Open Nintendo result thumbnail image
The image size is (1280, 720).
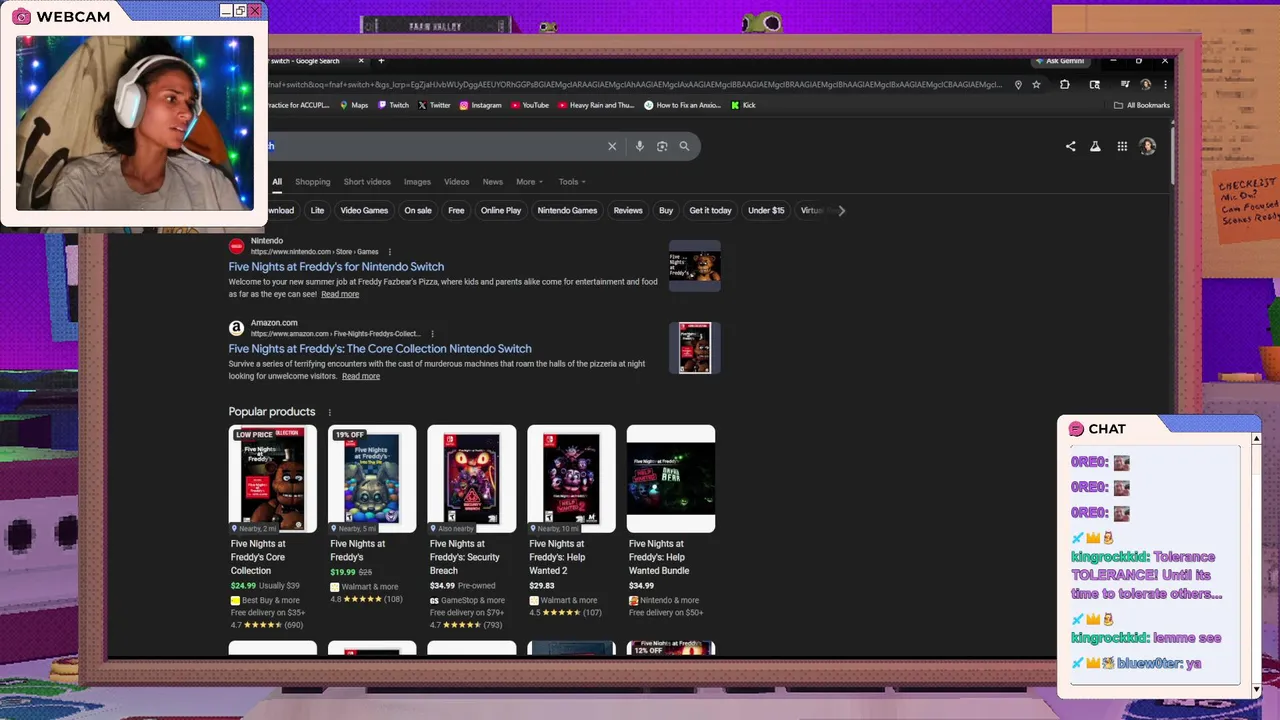(x=695, y=266)
